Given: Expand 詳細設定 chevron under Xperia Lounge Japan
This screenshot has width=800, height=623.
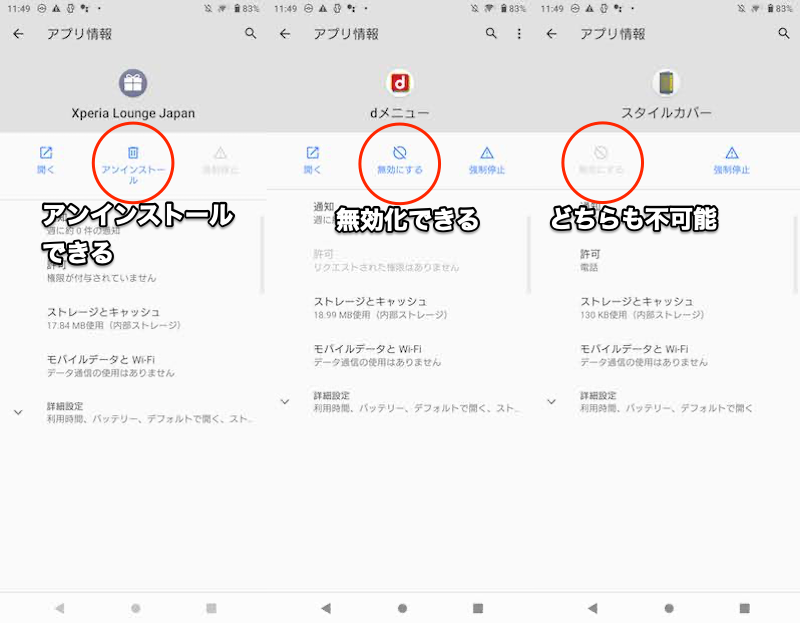Looking at the screenshot, I should coord(18,412).
